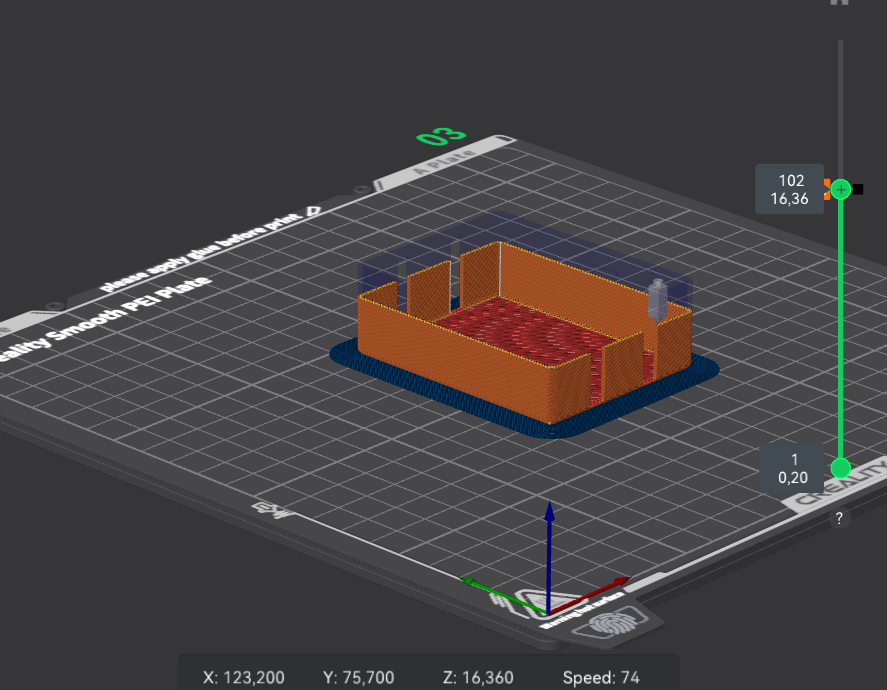Image resolution: width=887 pixels, height=690 pixels.
Task: Click the lower layer slider handle at layer 1
Action: point(841,468)
